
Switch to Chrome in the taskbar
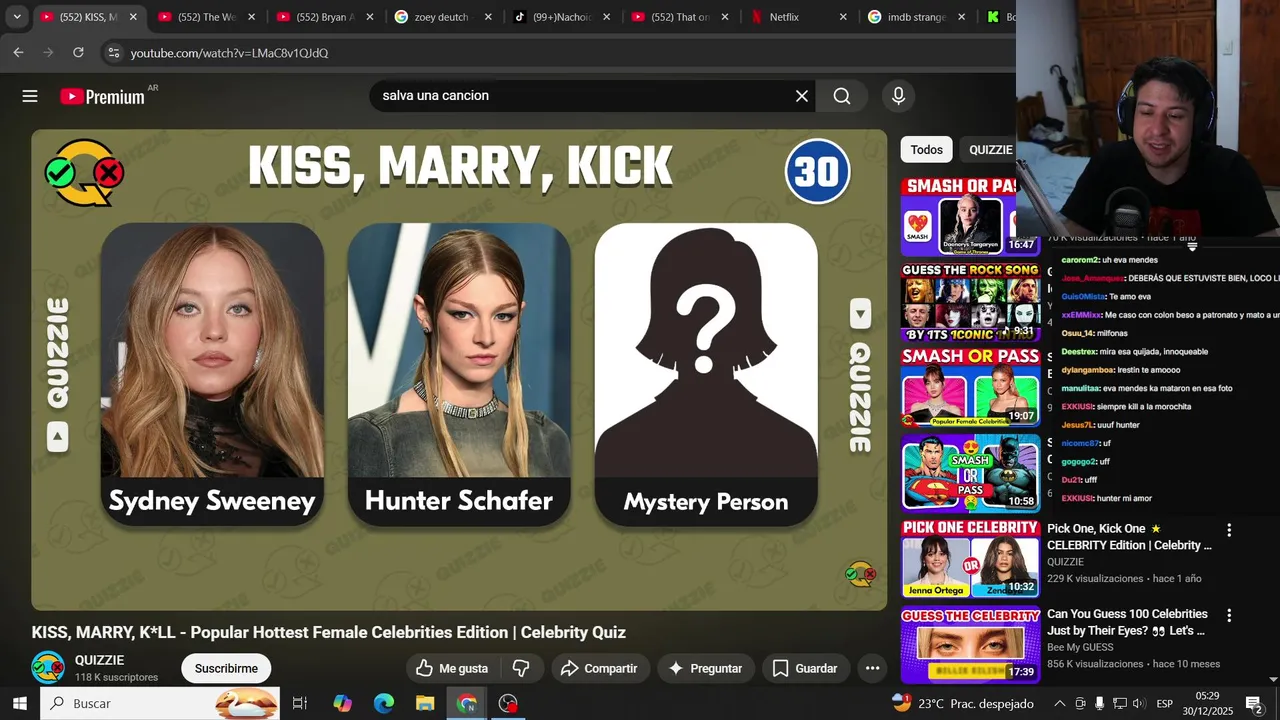[467, 703]
